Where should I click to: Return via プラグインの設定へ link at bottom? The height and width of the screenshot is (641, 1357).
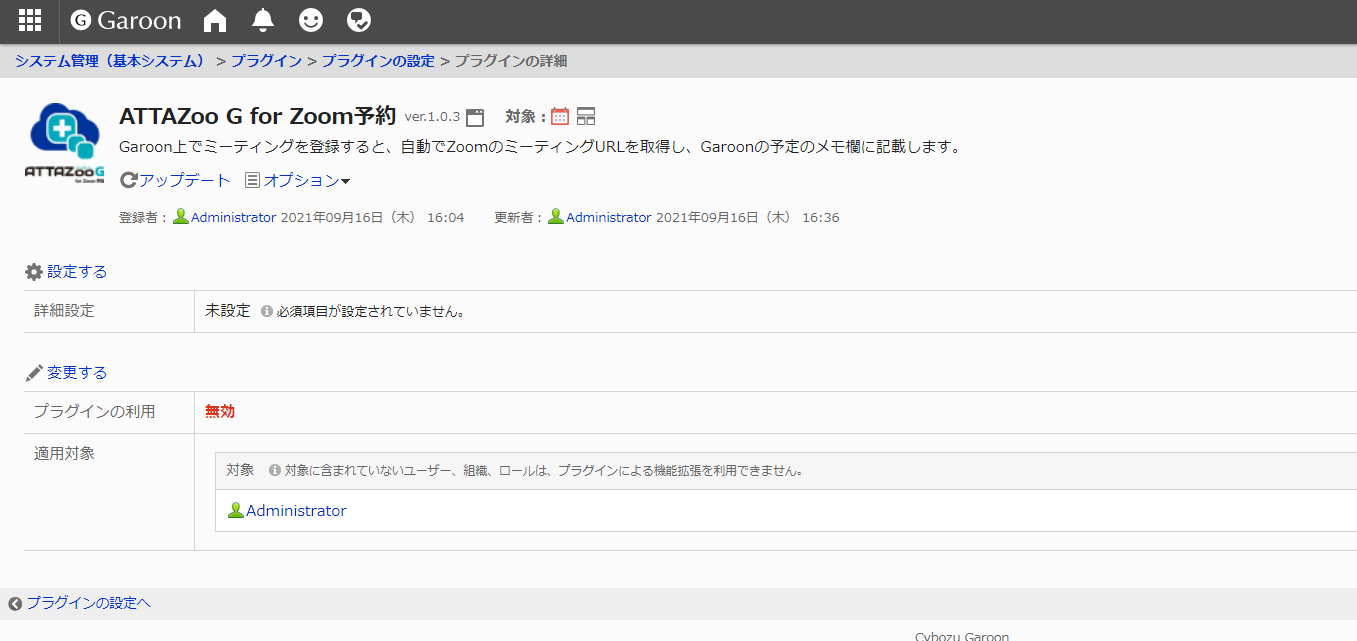click(88, 603)
